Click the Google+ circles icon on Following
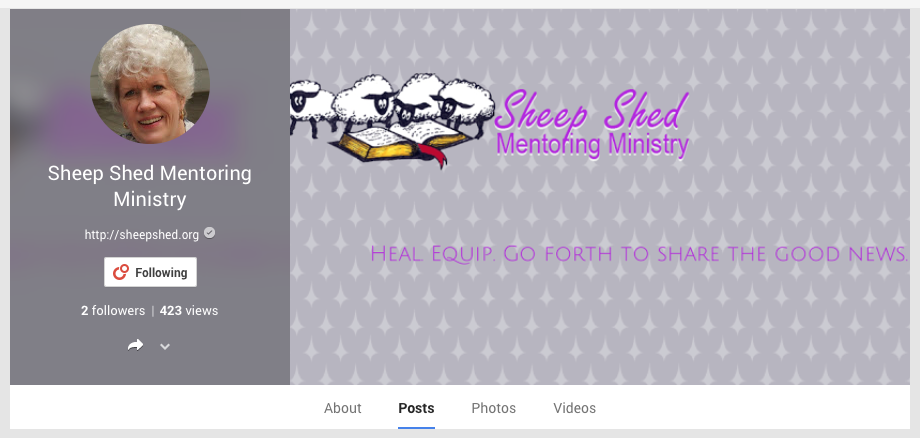This screenshot has width=920, height=438. point(121,272)
